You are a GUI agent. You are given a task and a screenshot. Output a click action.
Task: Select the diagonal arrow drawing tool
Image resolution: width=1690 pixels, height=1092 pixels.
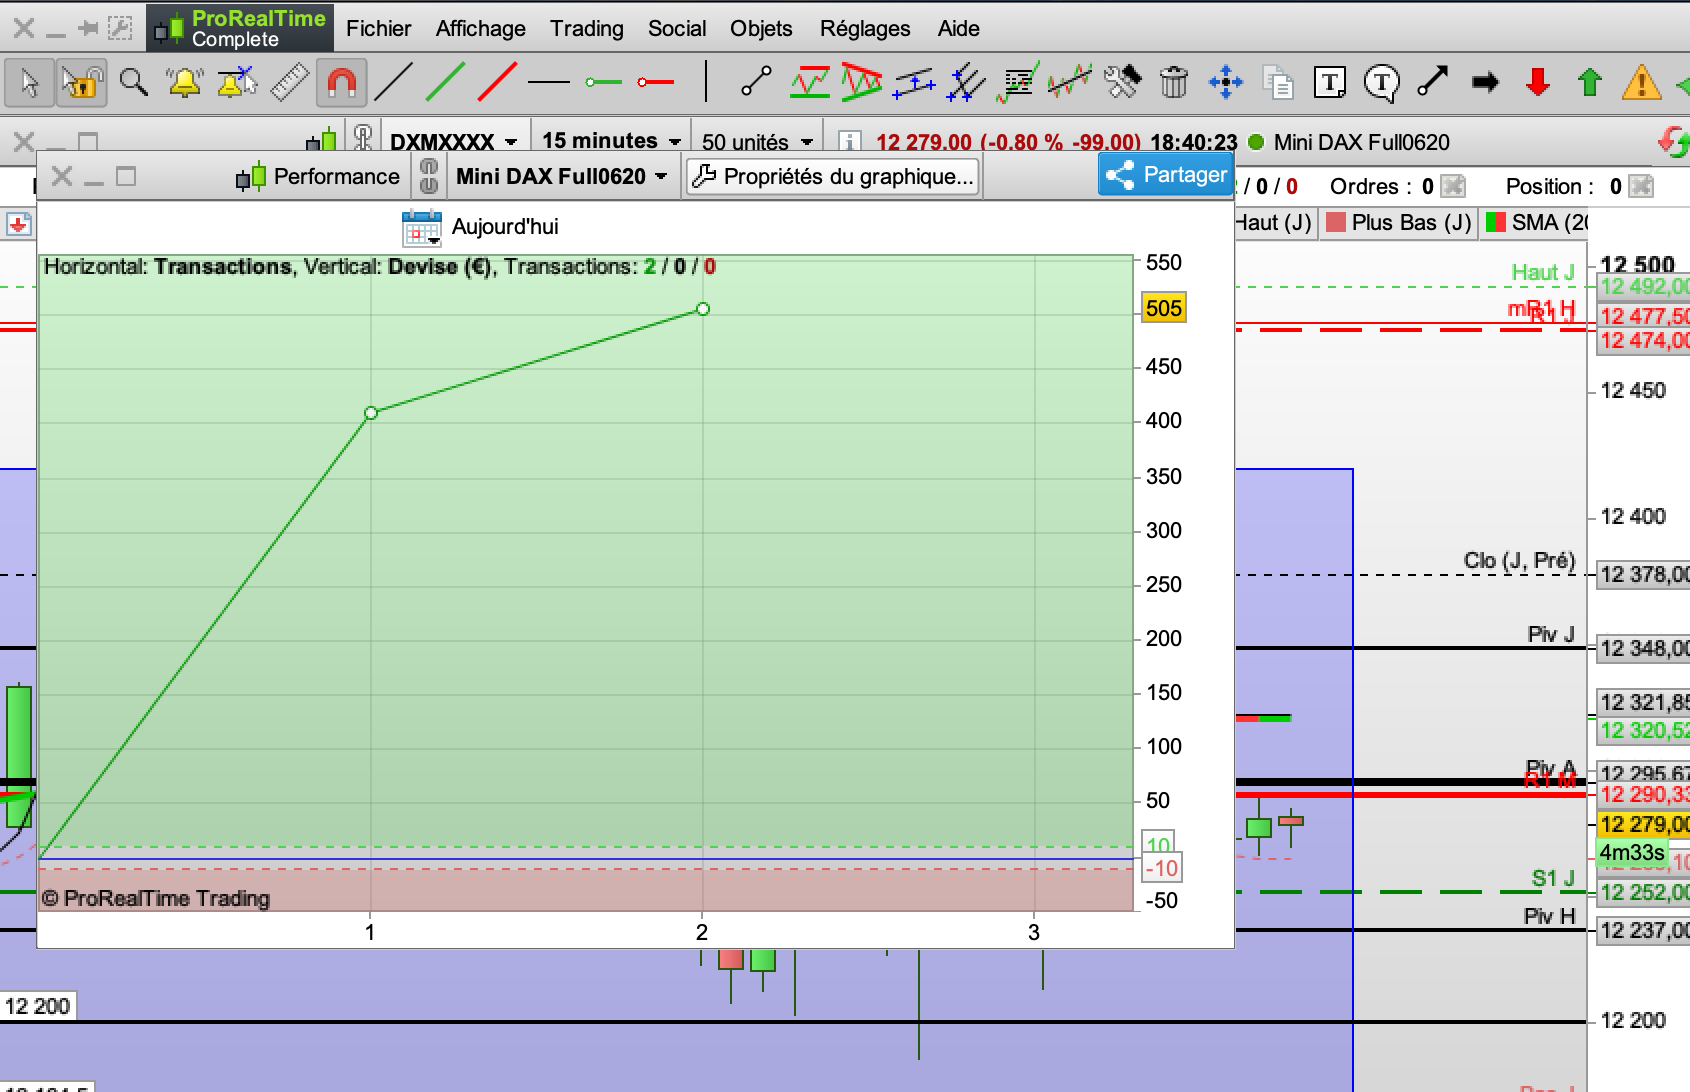(x=1433, y=82)
